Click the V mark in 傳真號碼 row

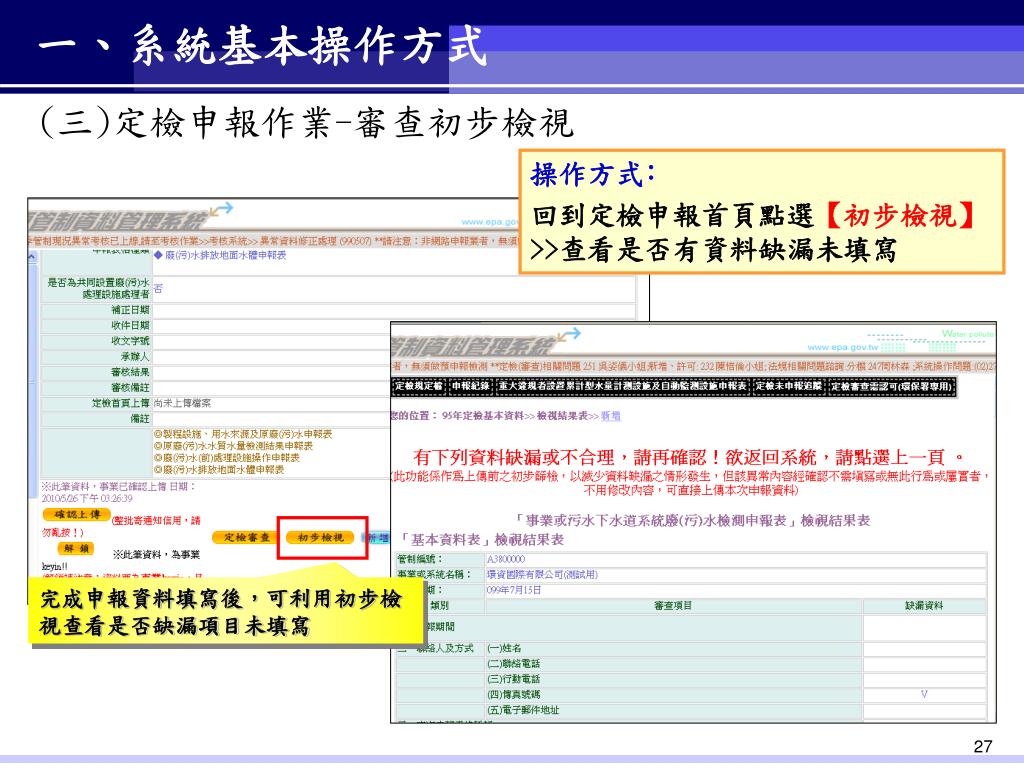(924, 694)
